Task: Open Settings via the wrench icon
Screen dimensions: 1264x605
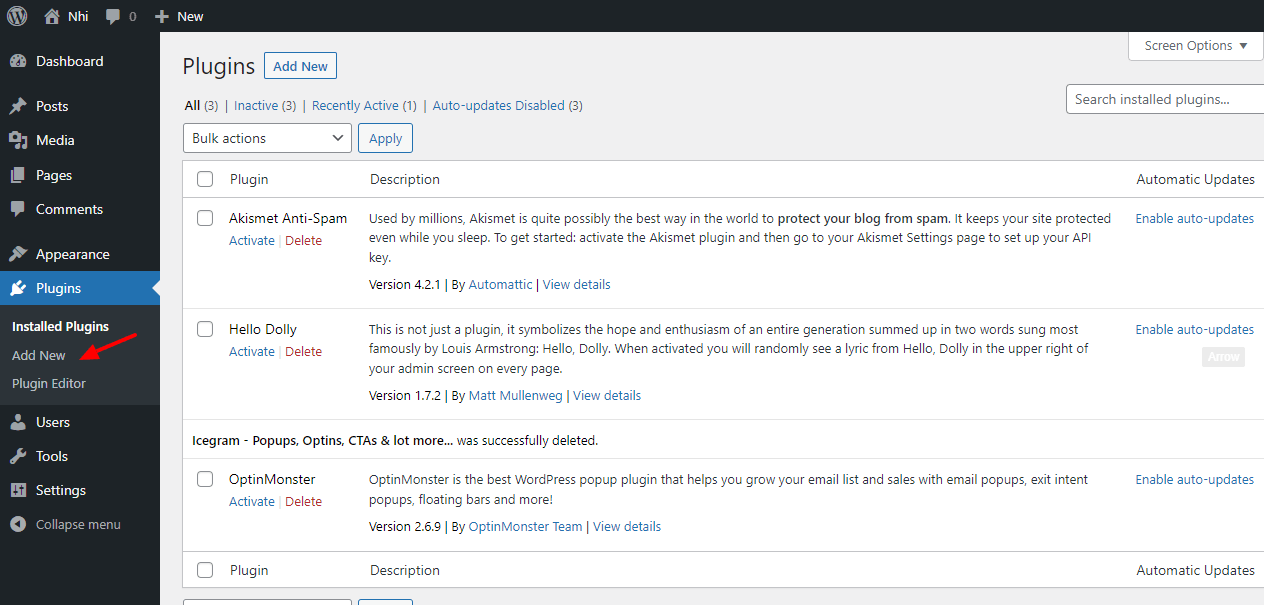Action: (x=20, y=490)
